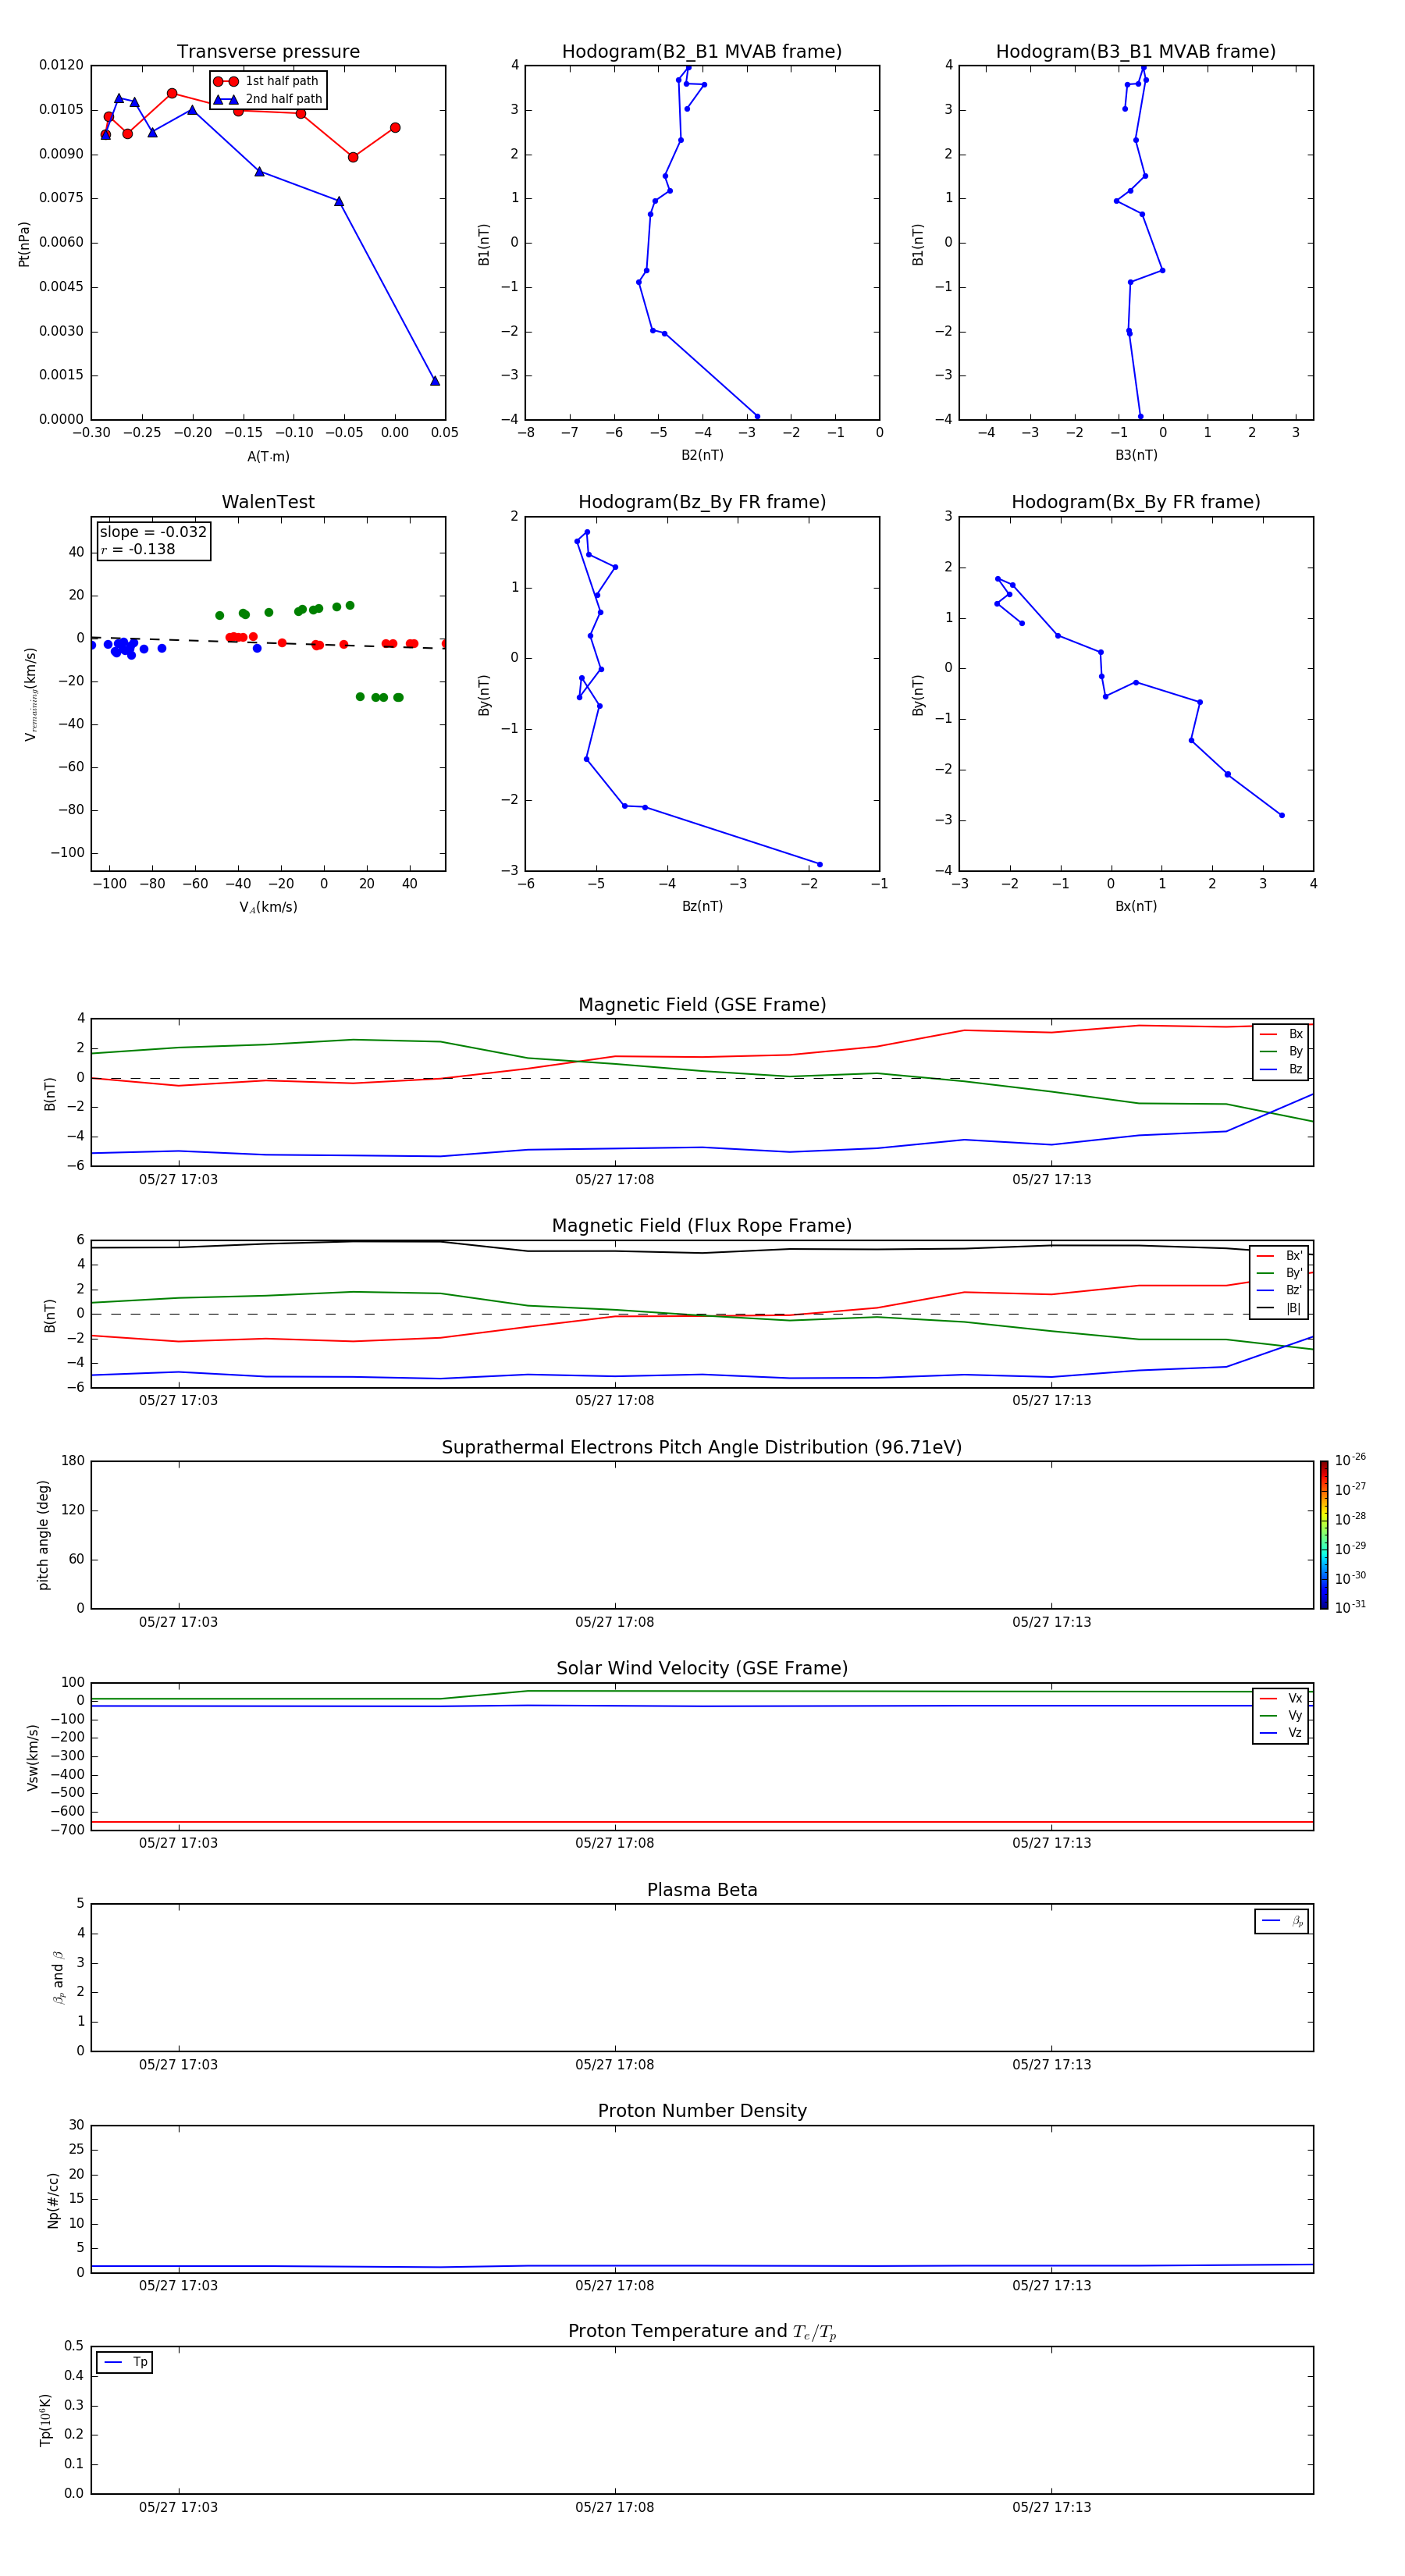Screen dimensions: 1405x2576
Task: Click the 'slope = -0.032' annotation
Action: [x=153, y=532]
